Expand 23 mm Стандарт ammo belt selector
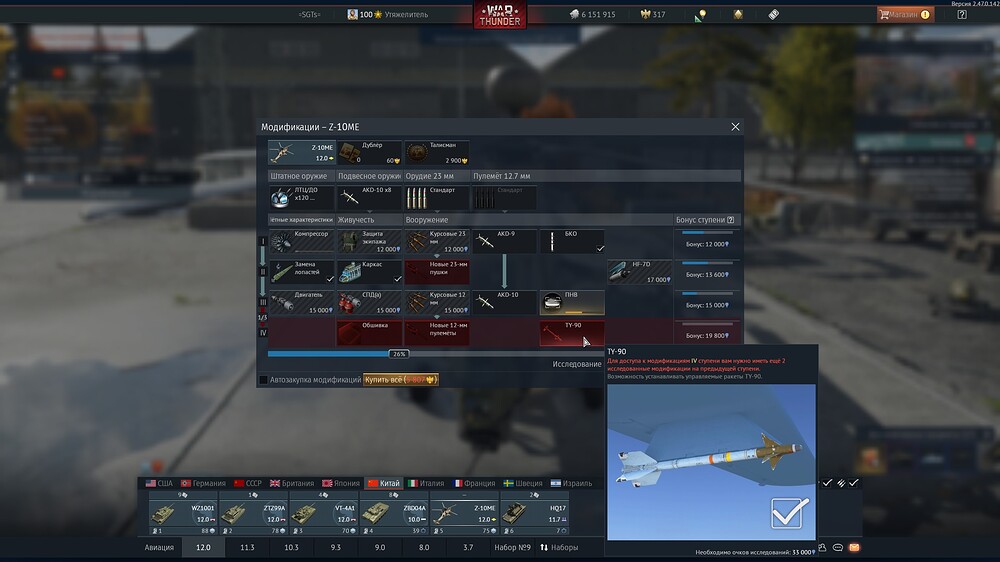Viewport: 1000px width, 562px height. coord(437,198)
